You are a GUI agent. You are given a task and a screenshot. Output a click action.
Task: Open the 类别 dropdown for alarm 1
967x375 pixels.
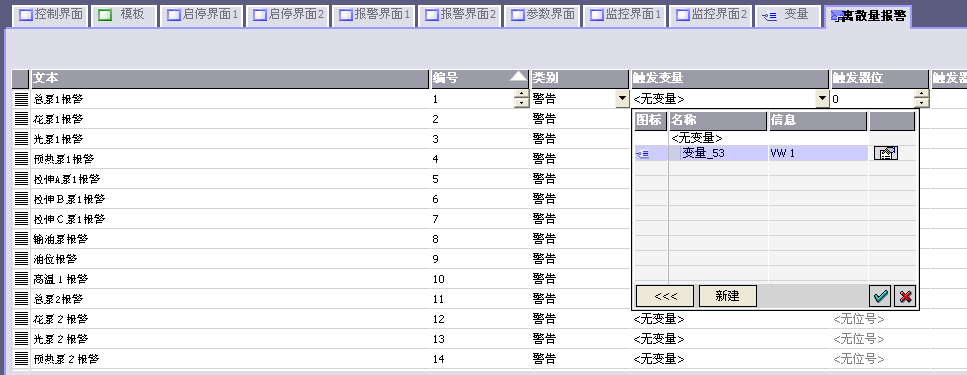pyautogui.click(x=622, y=99)
